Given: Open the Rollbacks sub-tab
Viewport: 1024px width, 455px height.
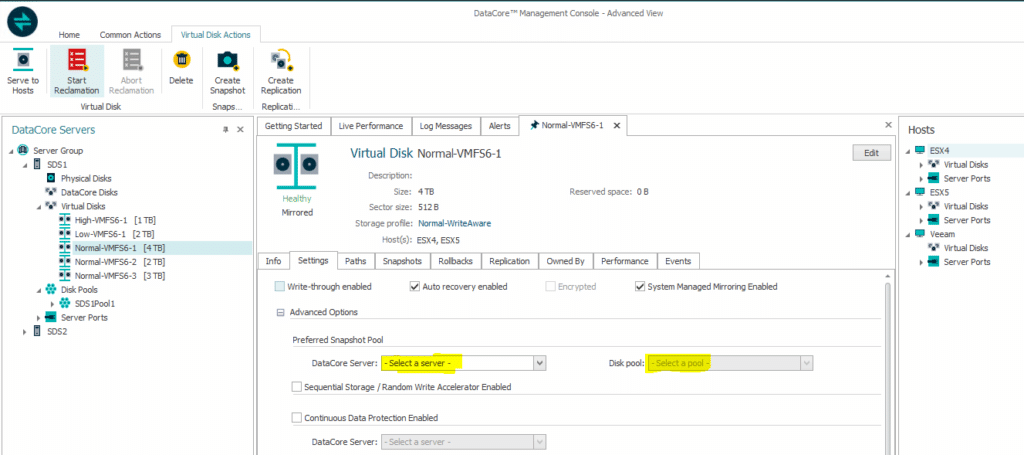Looking at the screenshot, I should coord(455,261).
